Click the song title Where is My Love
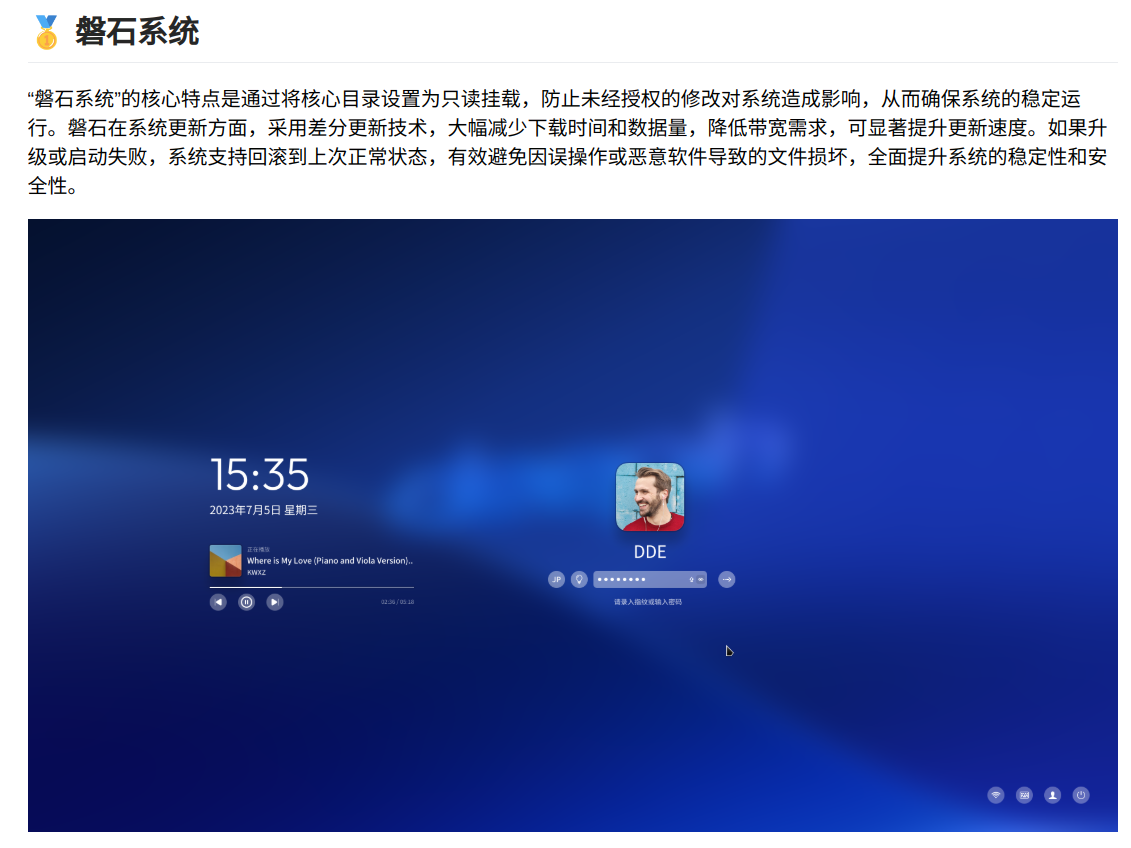 [330, 561]
